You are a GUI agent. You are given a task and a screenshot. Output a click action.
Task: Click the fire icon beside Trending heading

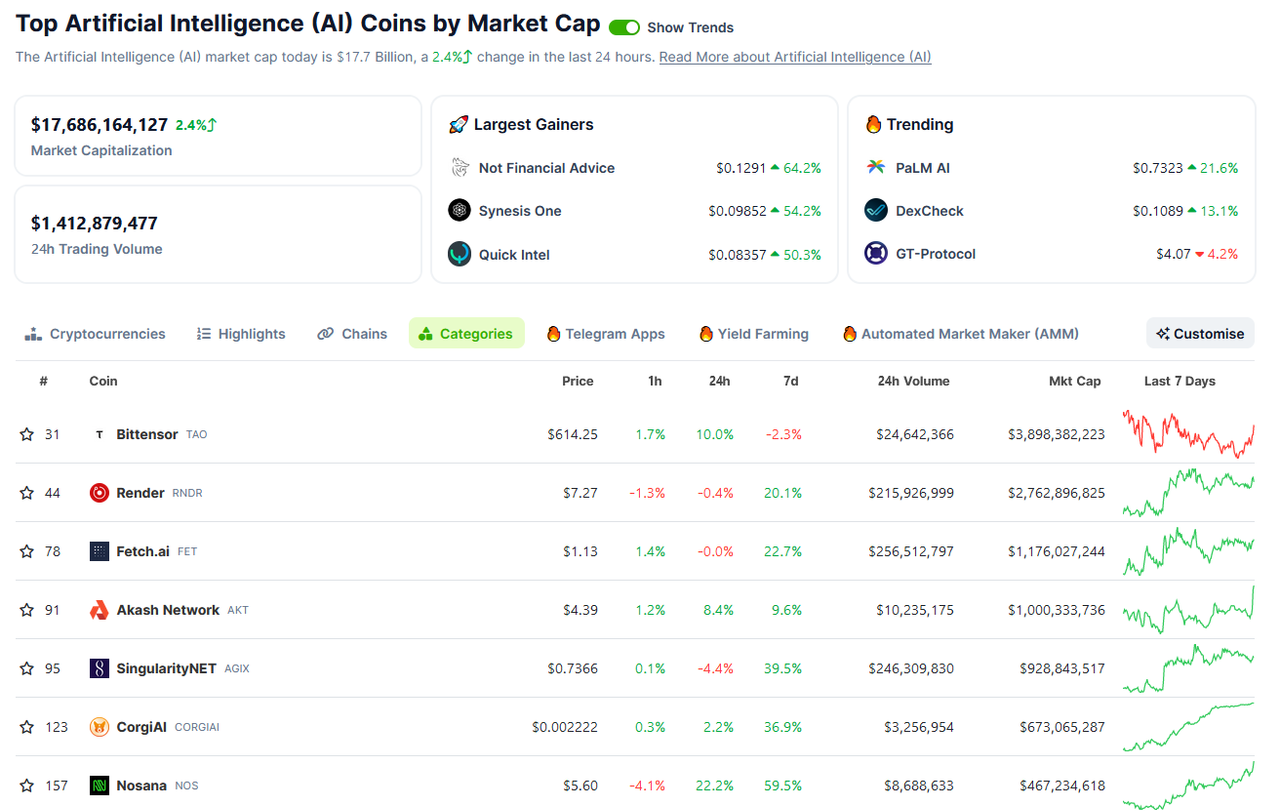pos(874,124)
